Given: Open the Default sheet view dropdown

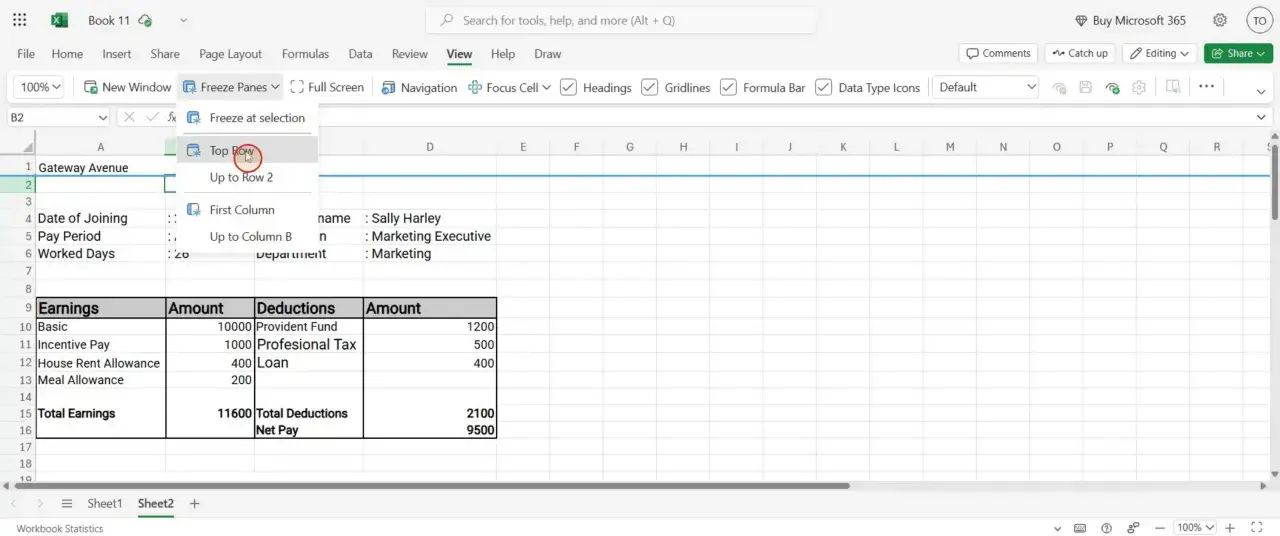Looking at the screenshot, I should 987,87.
